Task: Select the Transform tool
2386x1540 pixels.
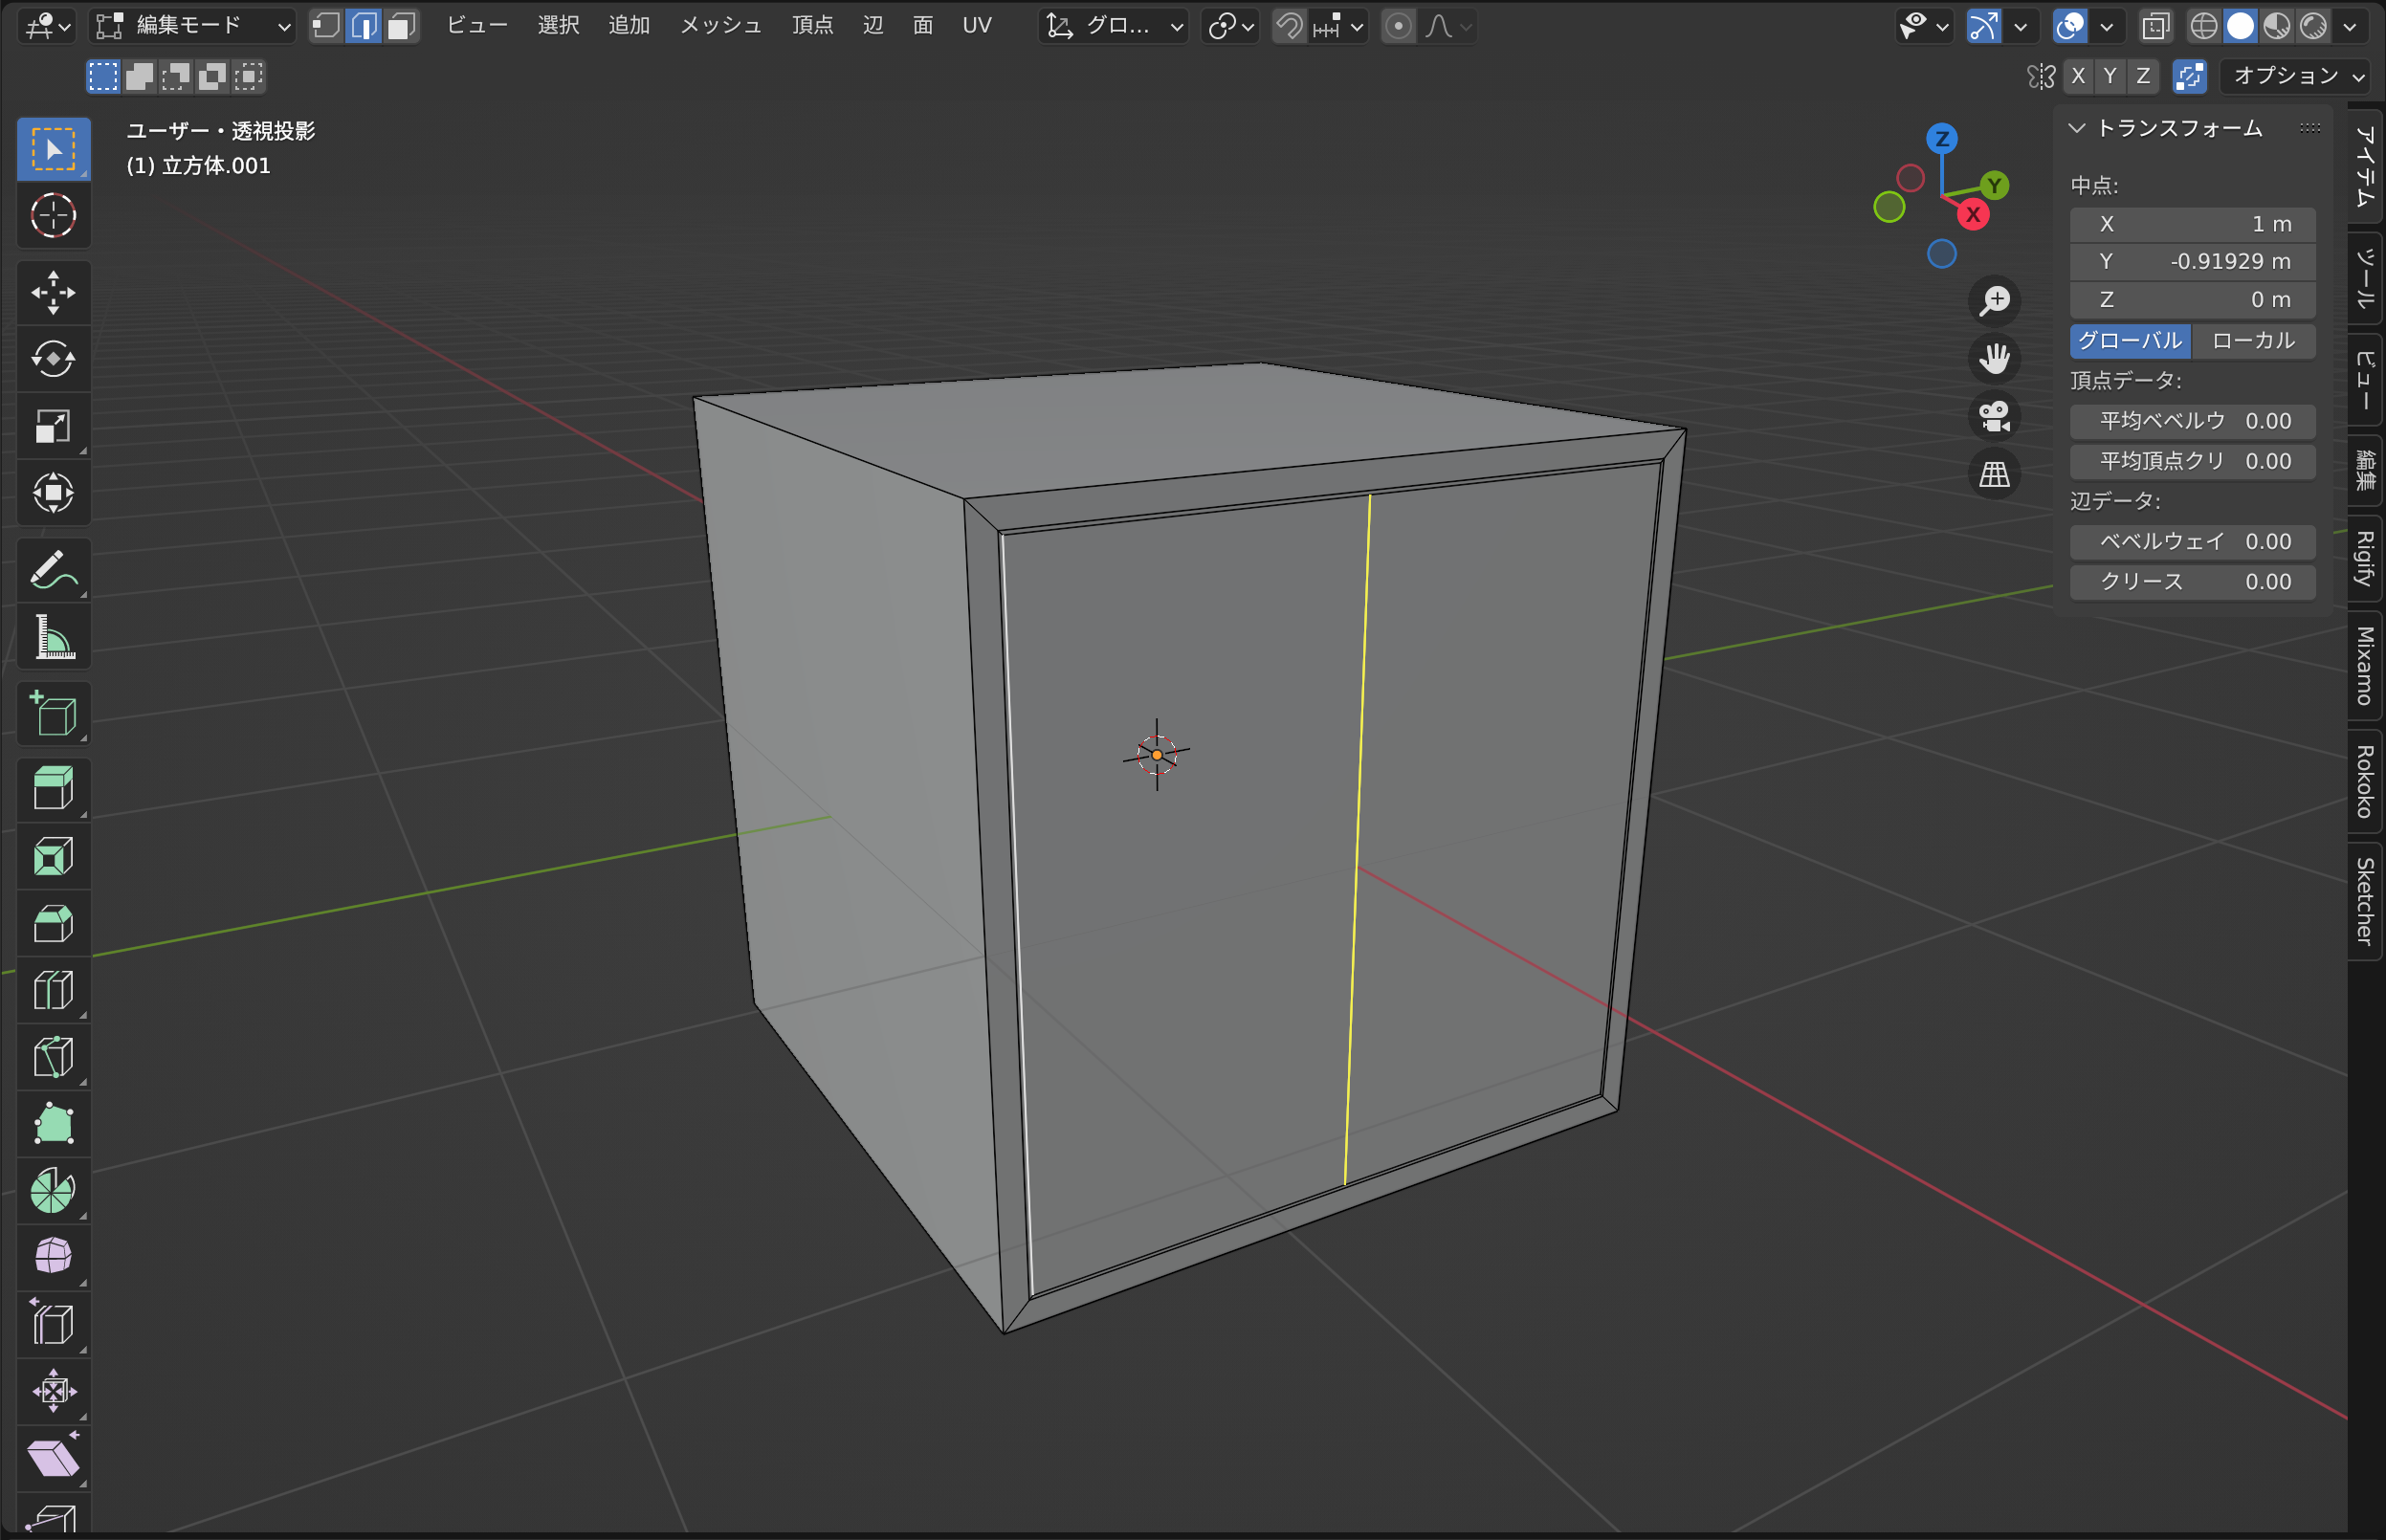Action: pos(53,492)
